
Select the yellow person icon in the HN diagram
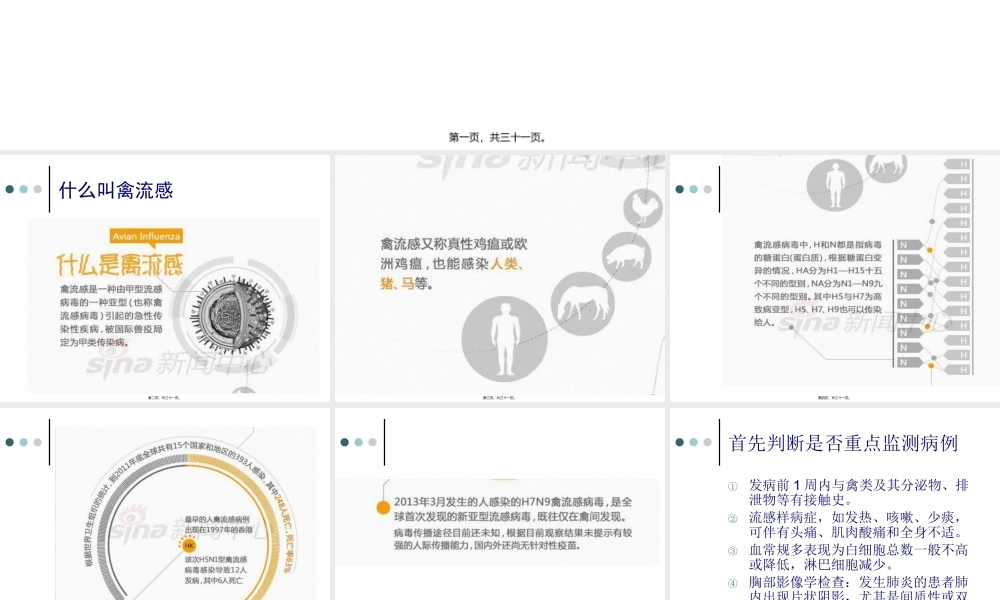coord(929,249)
